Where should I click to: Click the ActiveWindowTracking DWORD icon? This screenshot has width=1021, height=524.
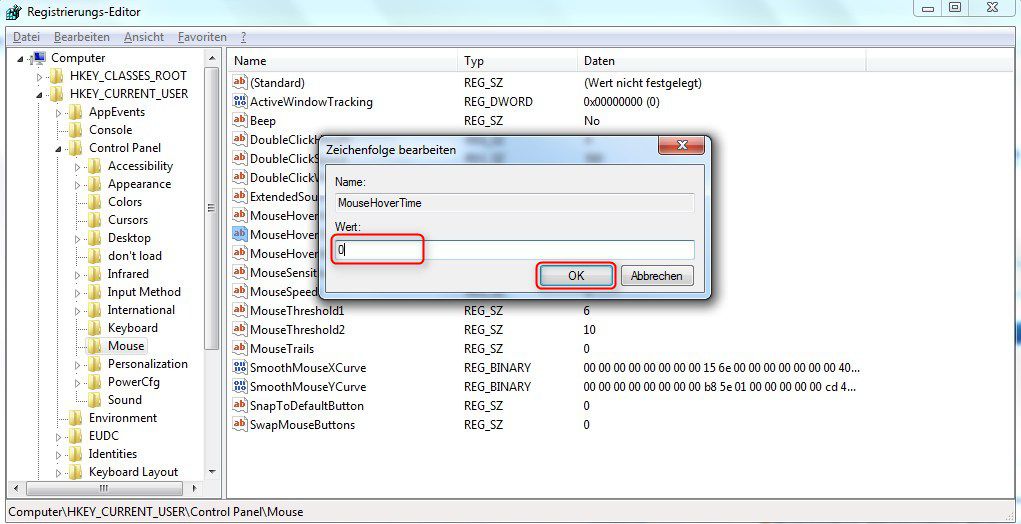point(240,102)
